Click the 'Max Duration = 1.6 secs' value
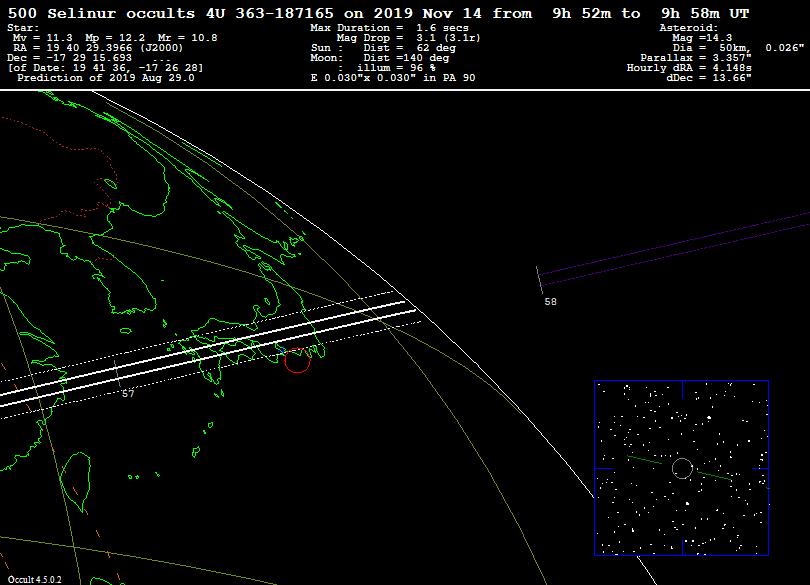Viewport: 810px width, 585px height. tap(390, 28)
